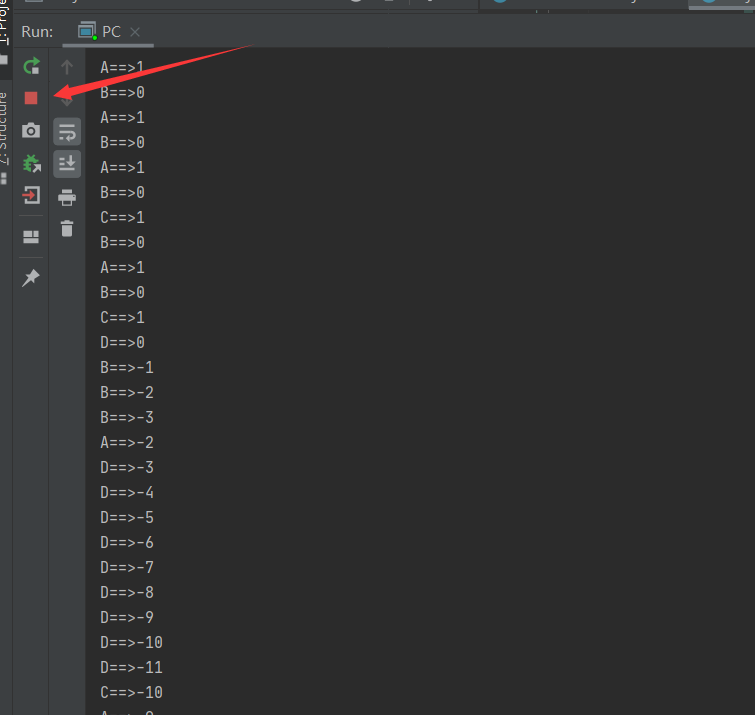755x715 pixels.
Task: Pin the Run tab
Action: coord(31,278)
